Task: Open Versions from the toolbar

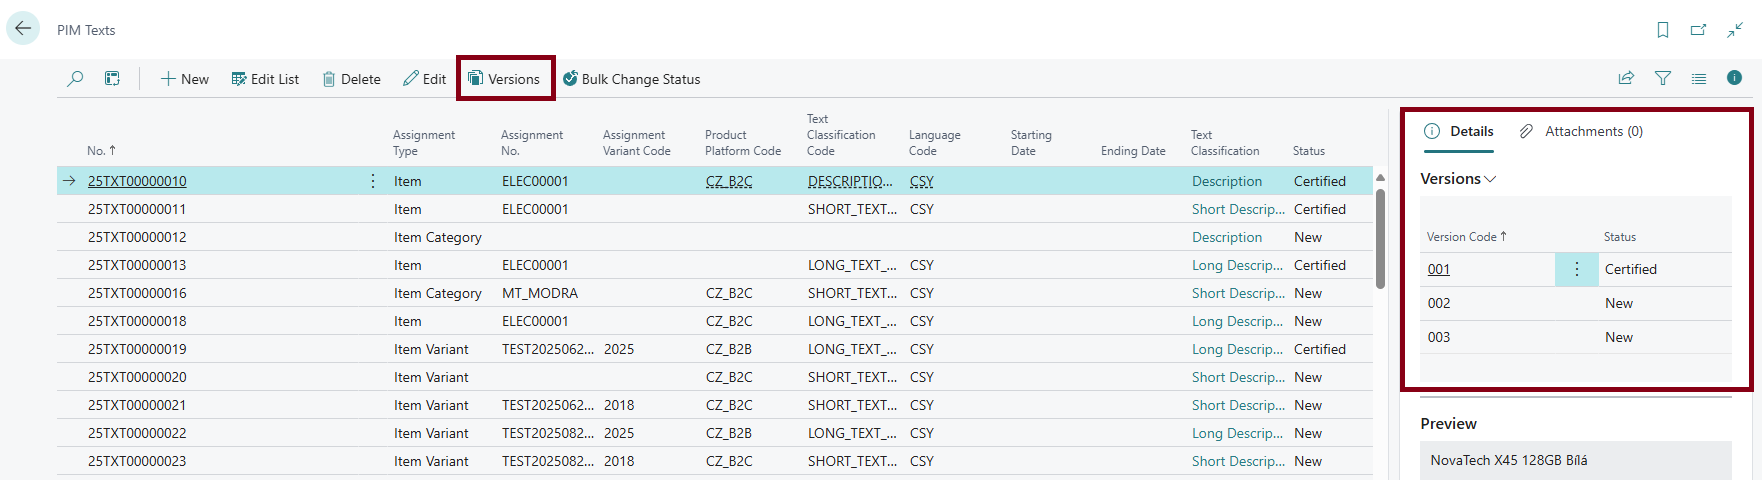Action: pos(504,79)
